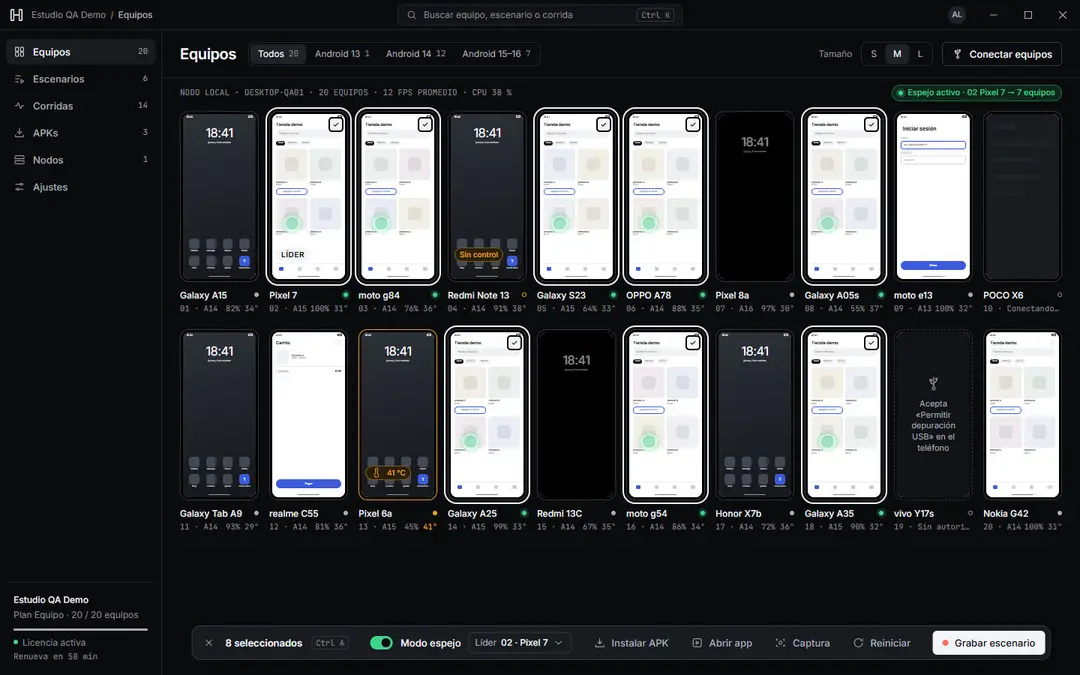Image resolution: width=1080 pixels, height=675 pixels.
Task: Click the play icon beside Abrir app
Action: (x=697, y=643)
